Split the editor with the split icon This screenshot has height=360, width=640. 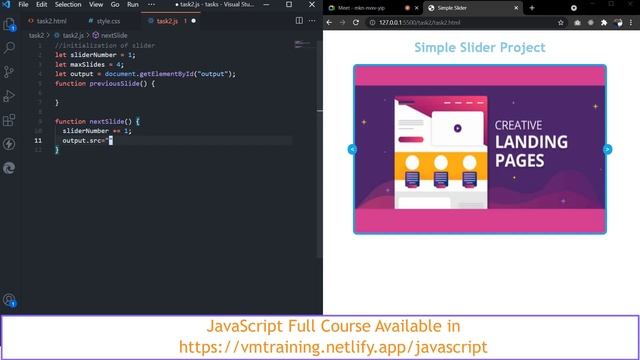[x=299, y=21]
